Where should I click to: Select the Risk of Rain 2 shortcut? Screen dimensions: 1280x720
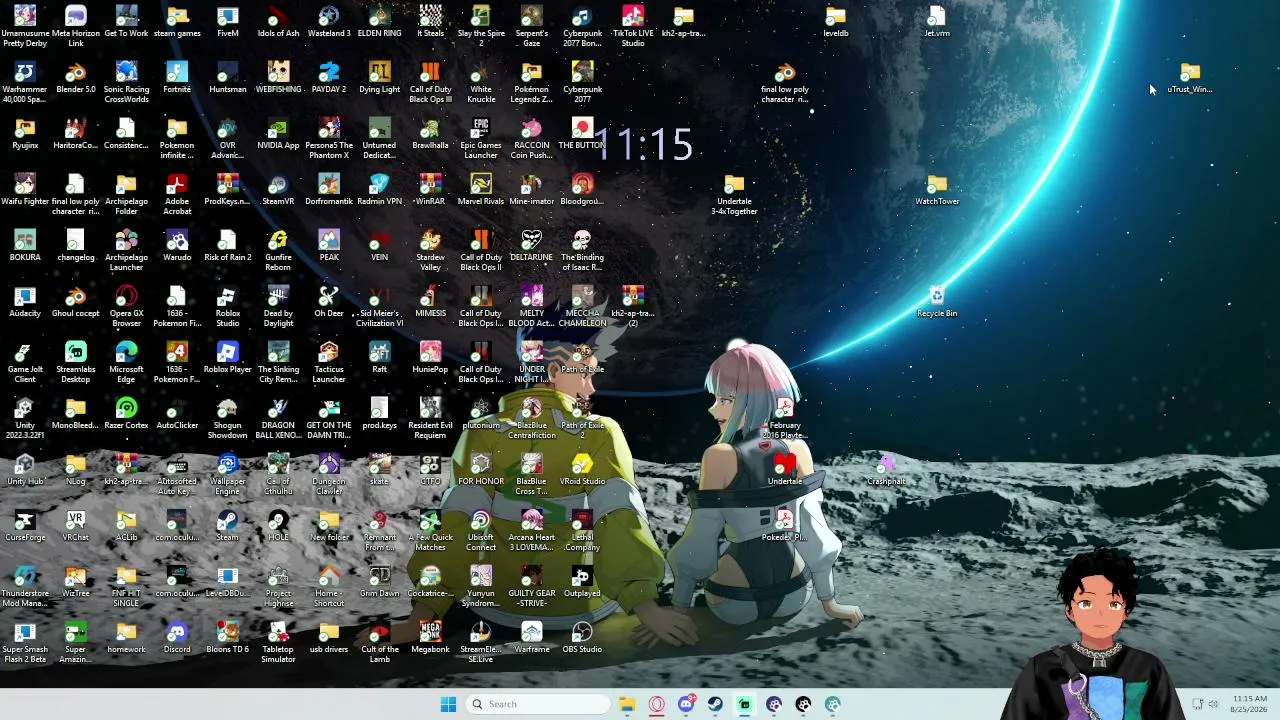pyautogui.click(x=228, y=246)
